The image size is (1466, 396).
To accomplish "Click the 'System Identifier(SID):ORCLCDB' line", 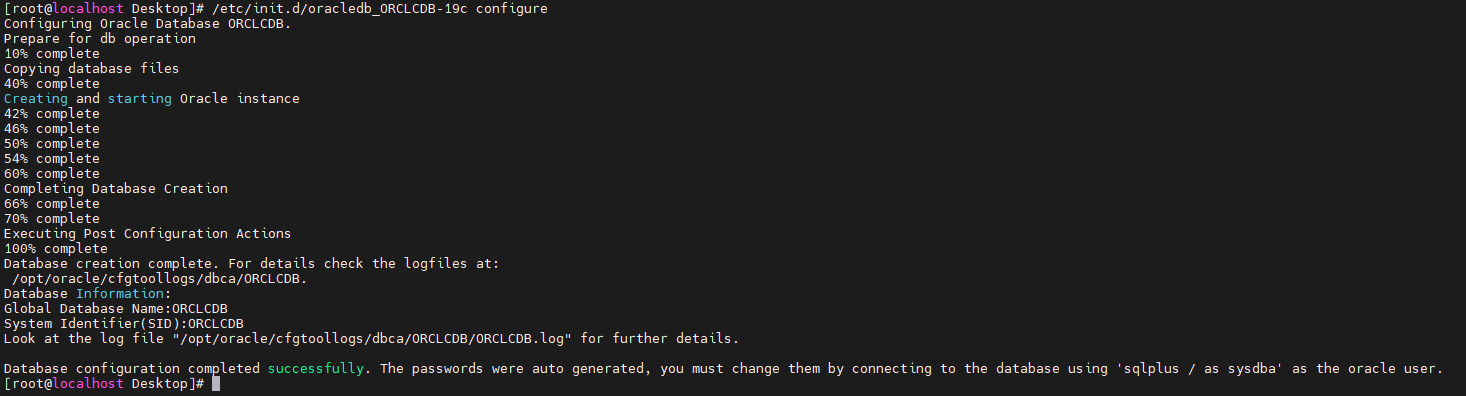I will pos(124,324).
